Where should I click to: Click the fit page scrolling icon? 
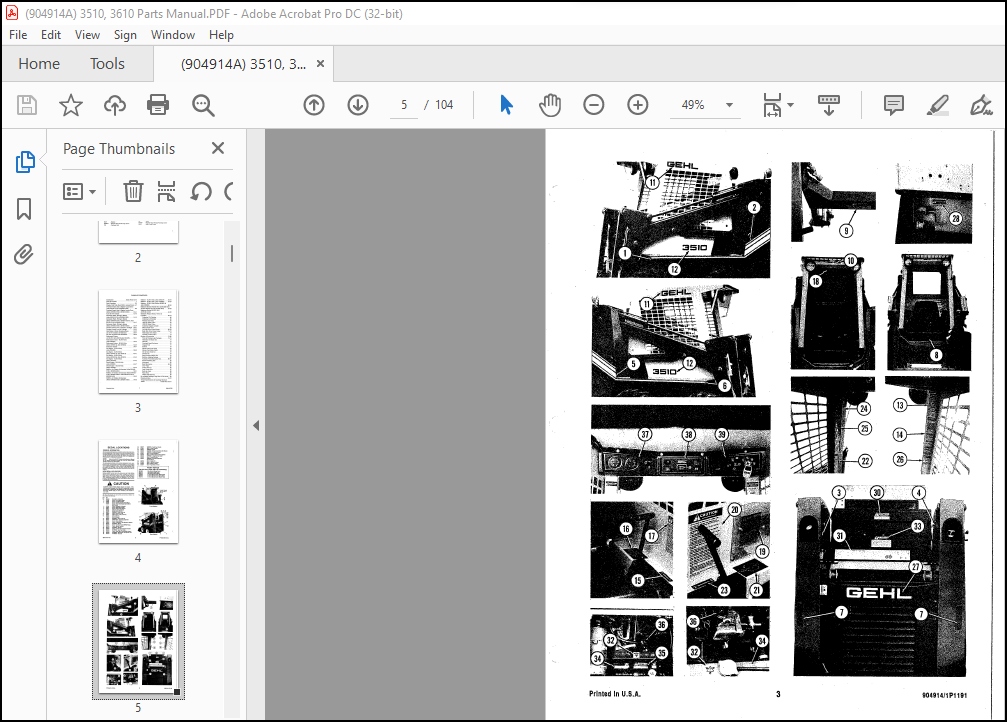click(x=772, y=105)
